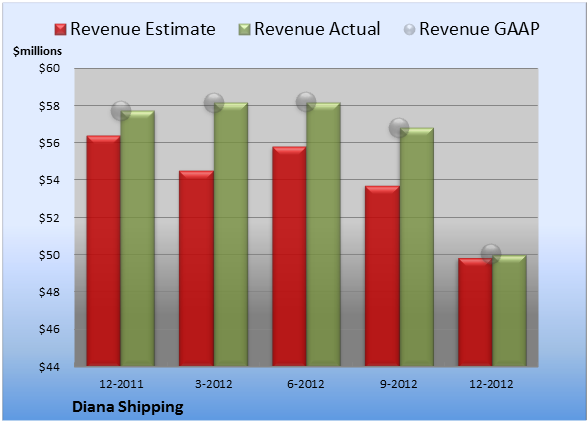Click the $44 y-axis label
The width and height of the screenshot is (588, 422).
pyautogui.click(x=49, y=366)
